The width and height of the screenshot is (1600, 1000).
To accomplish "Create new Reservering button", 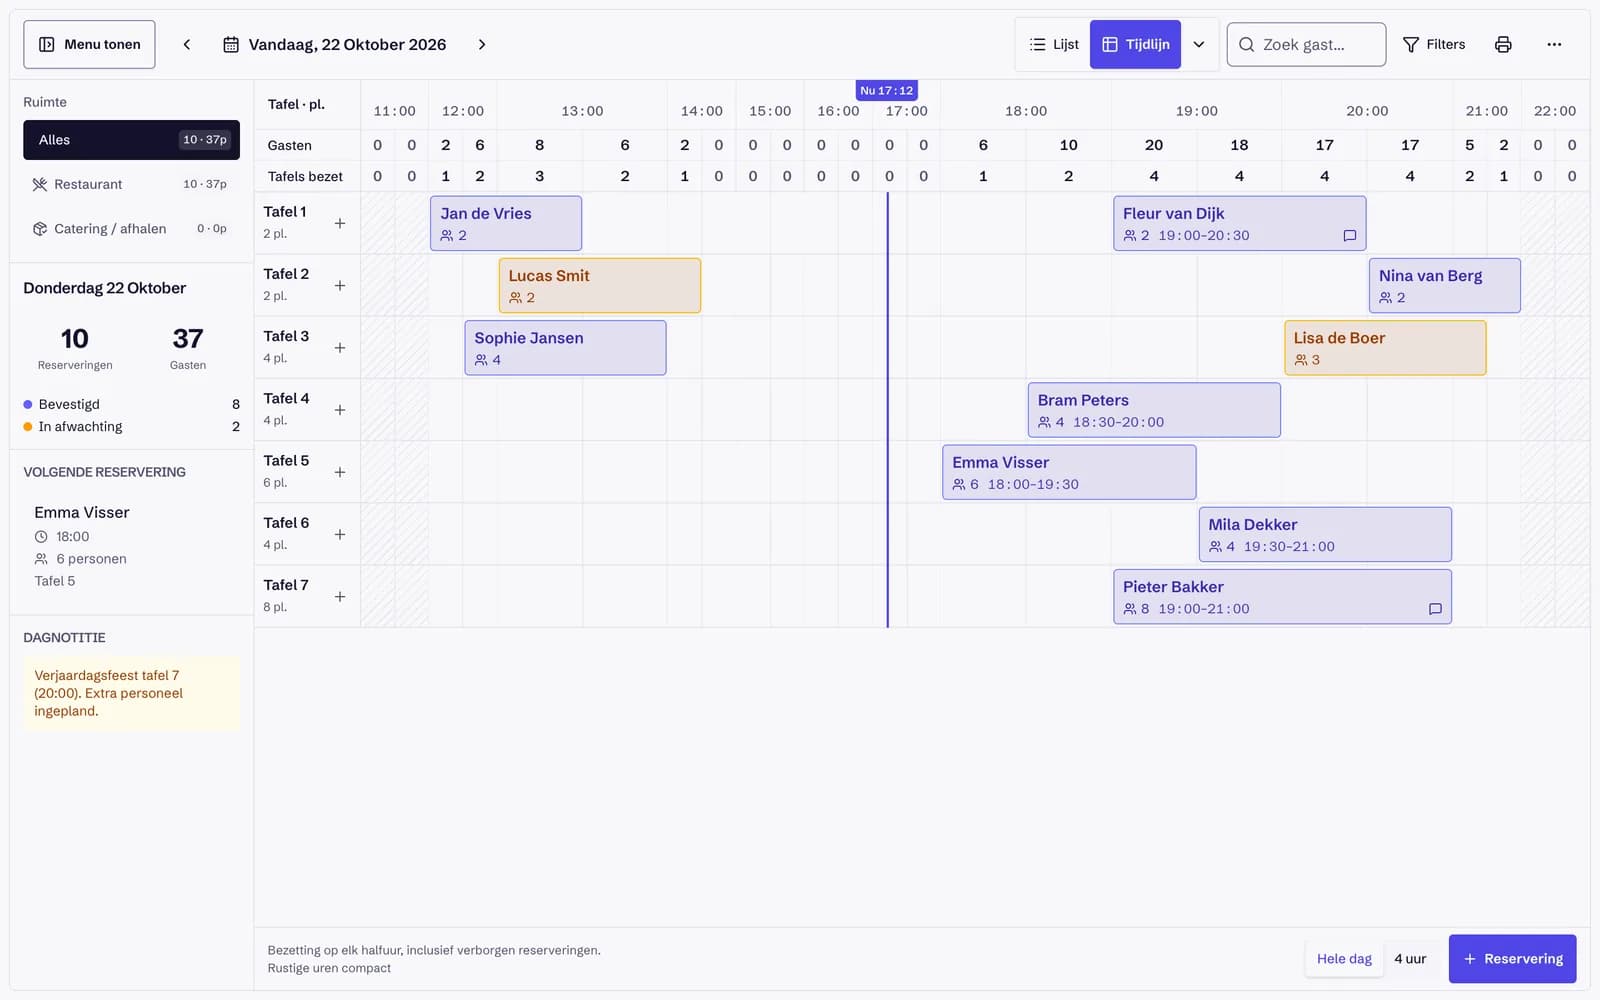I will click(1512, 958).
